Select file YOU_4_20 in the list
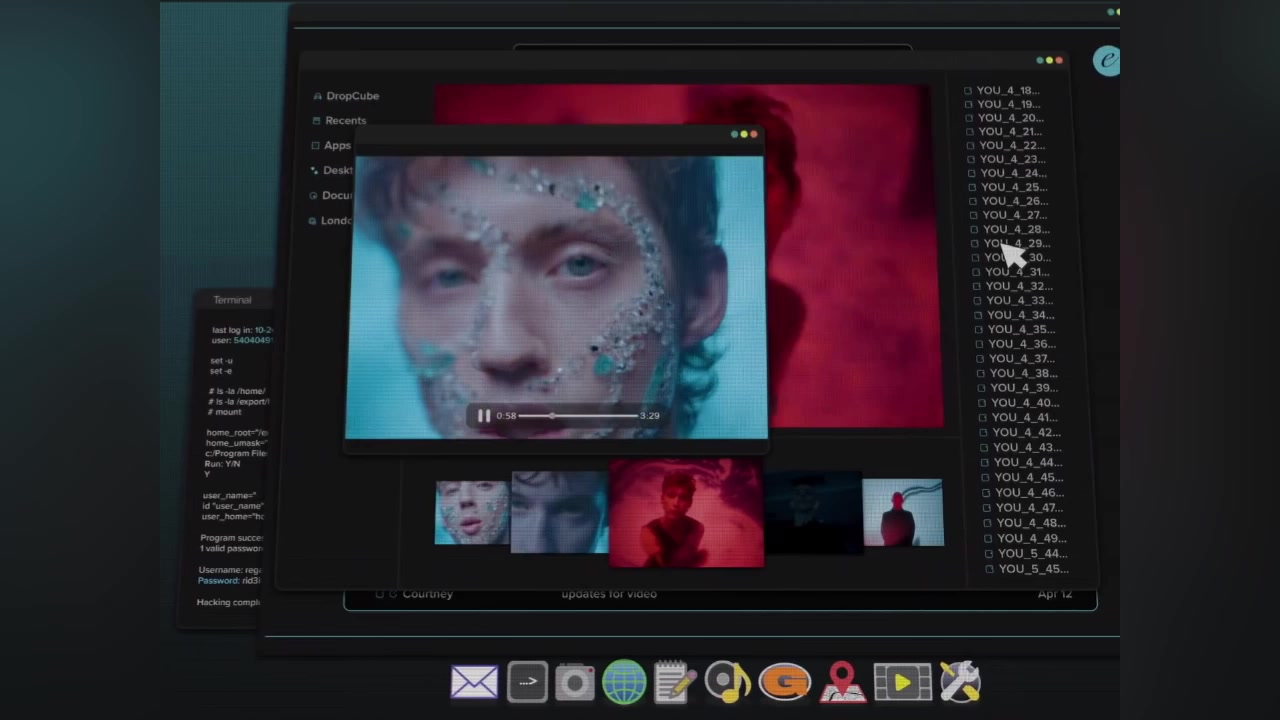The image size is (1280, 720). coord(1010,118)
